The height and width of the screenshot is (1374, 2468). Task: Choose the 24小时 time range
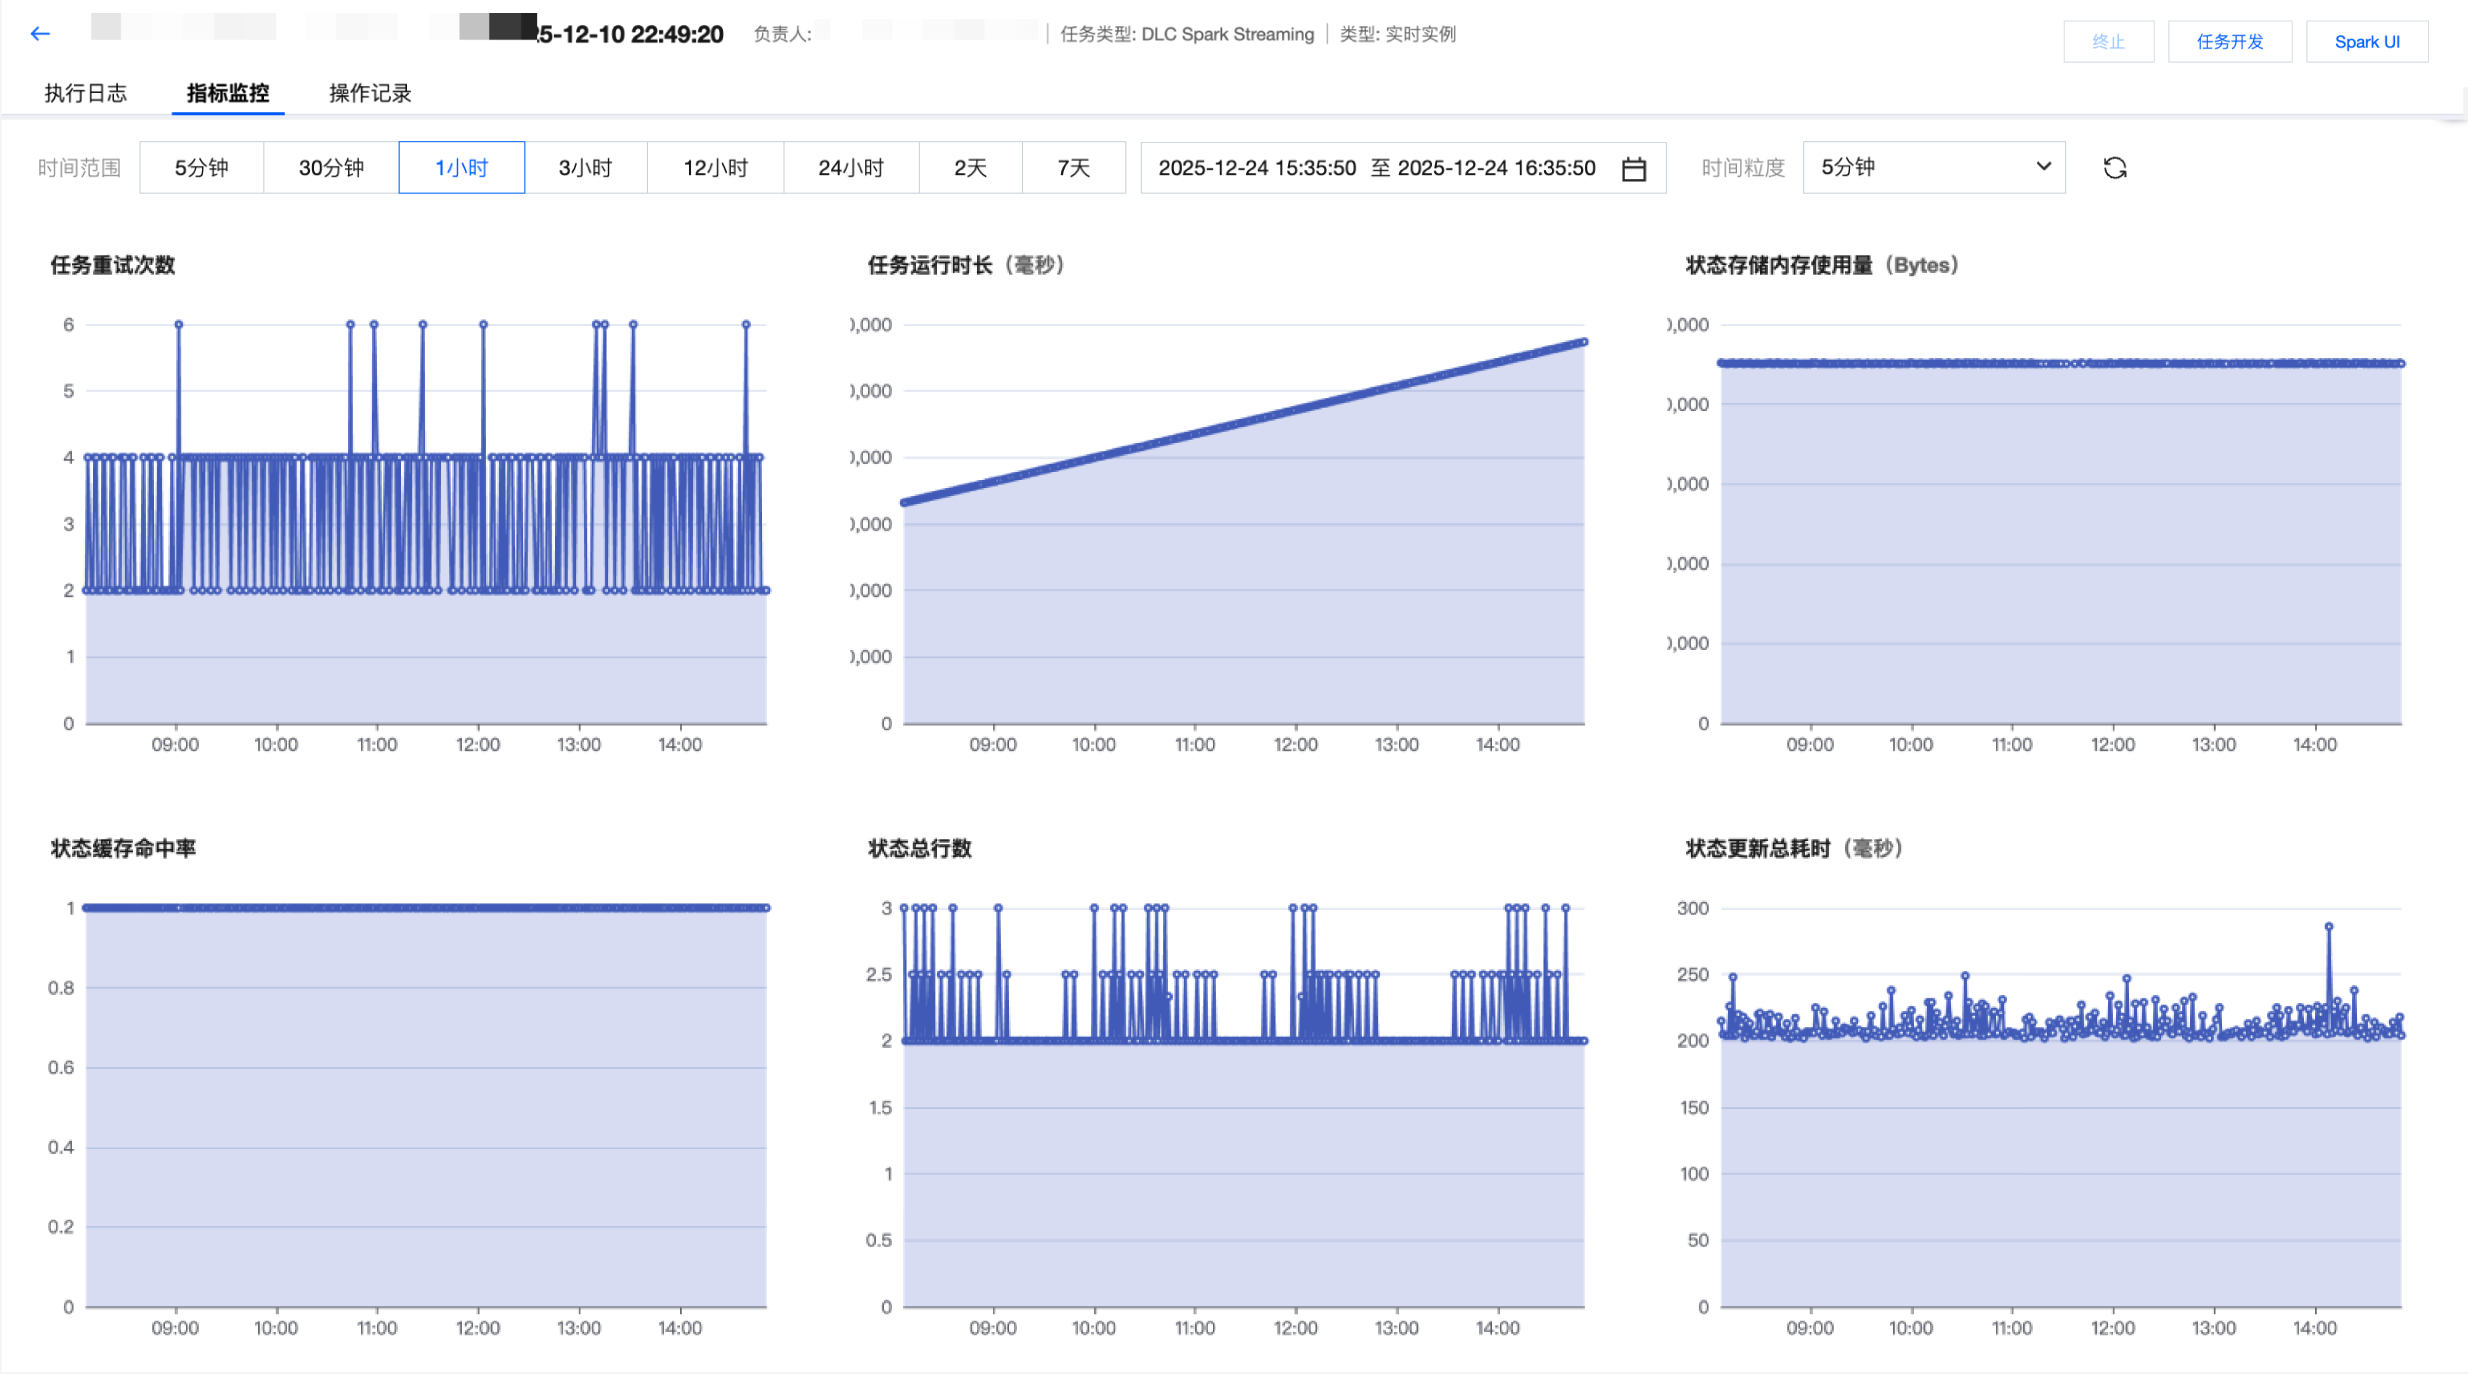(x=851, y=168)
